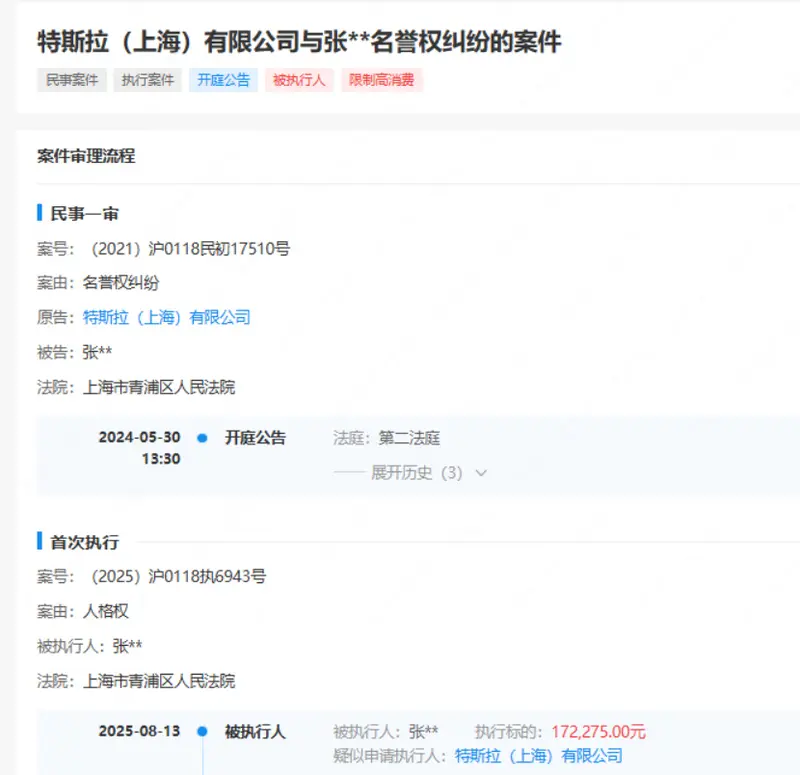The height and width of the screenshot is (775, 800).
Task: Click the 民事一审 section label
Action: 68,212
